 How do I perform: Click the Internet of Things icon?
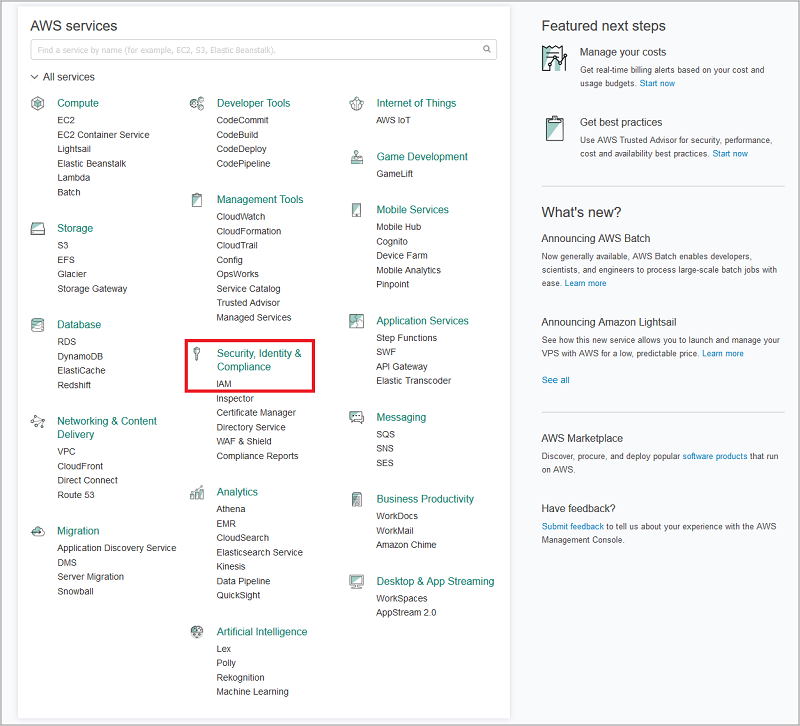point(356,103)
